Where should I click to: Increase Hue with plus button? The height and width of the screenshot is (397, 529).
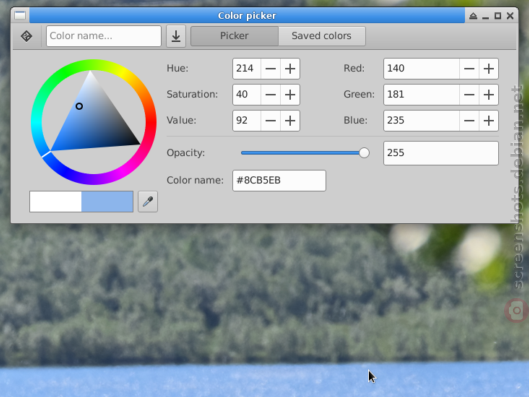coord(290,69)
